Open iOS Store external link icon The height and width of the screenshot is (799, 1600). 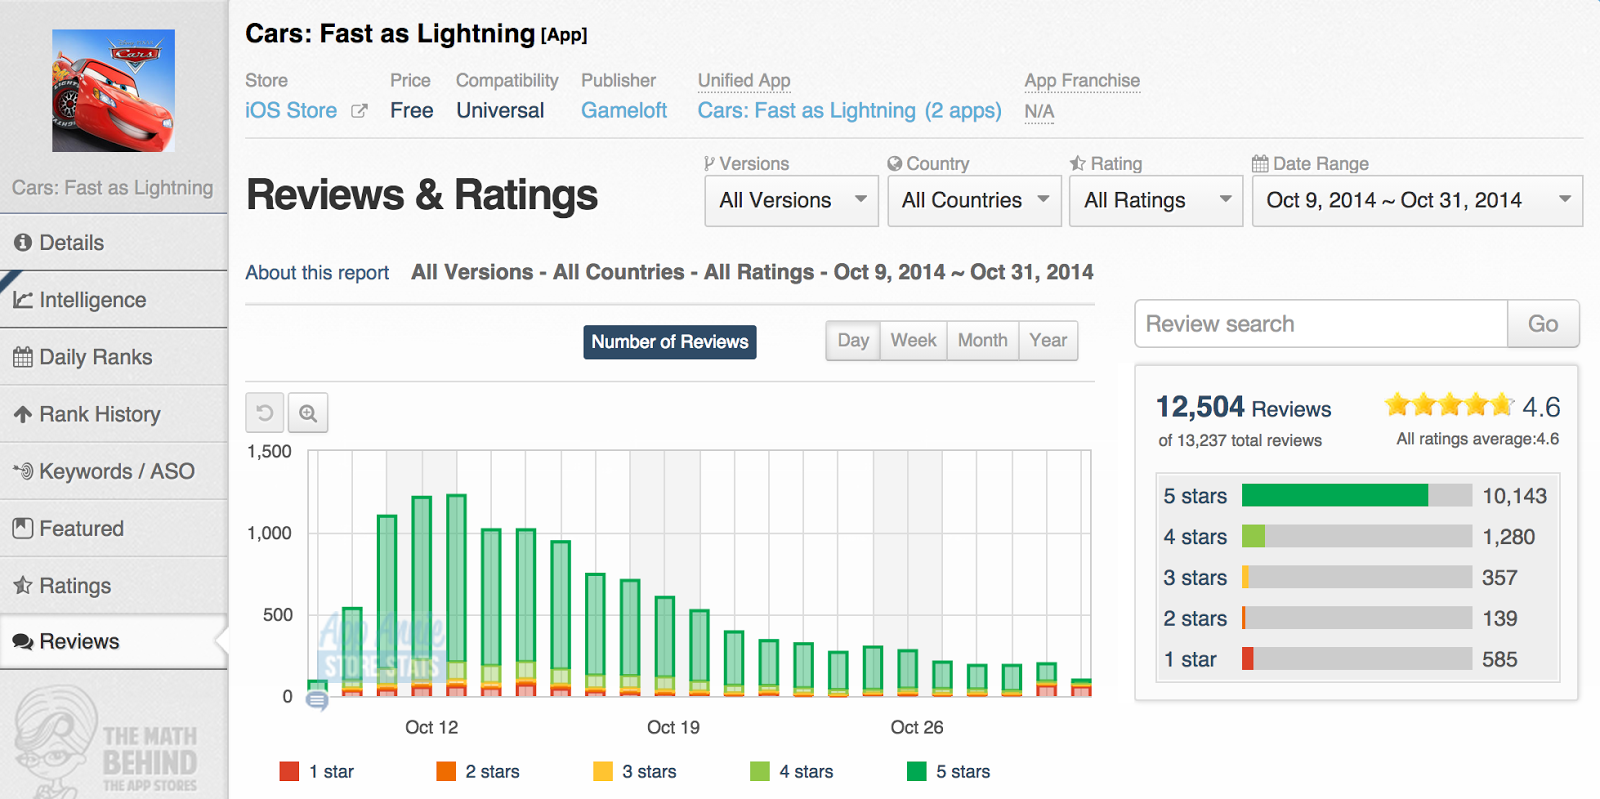(359, 111)
